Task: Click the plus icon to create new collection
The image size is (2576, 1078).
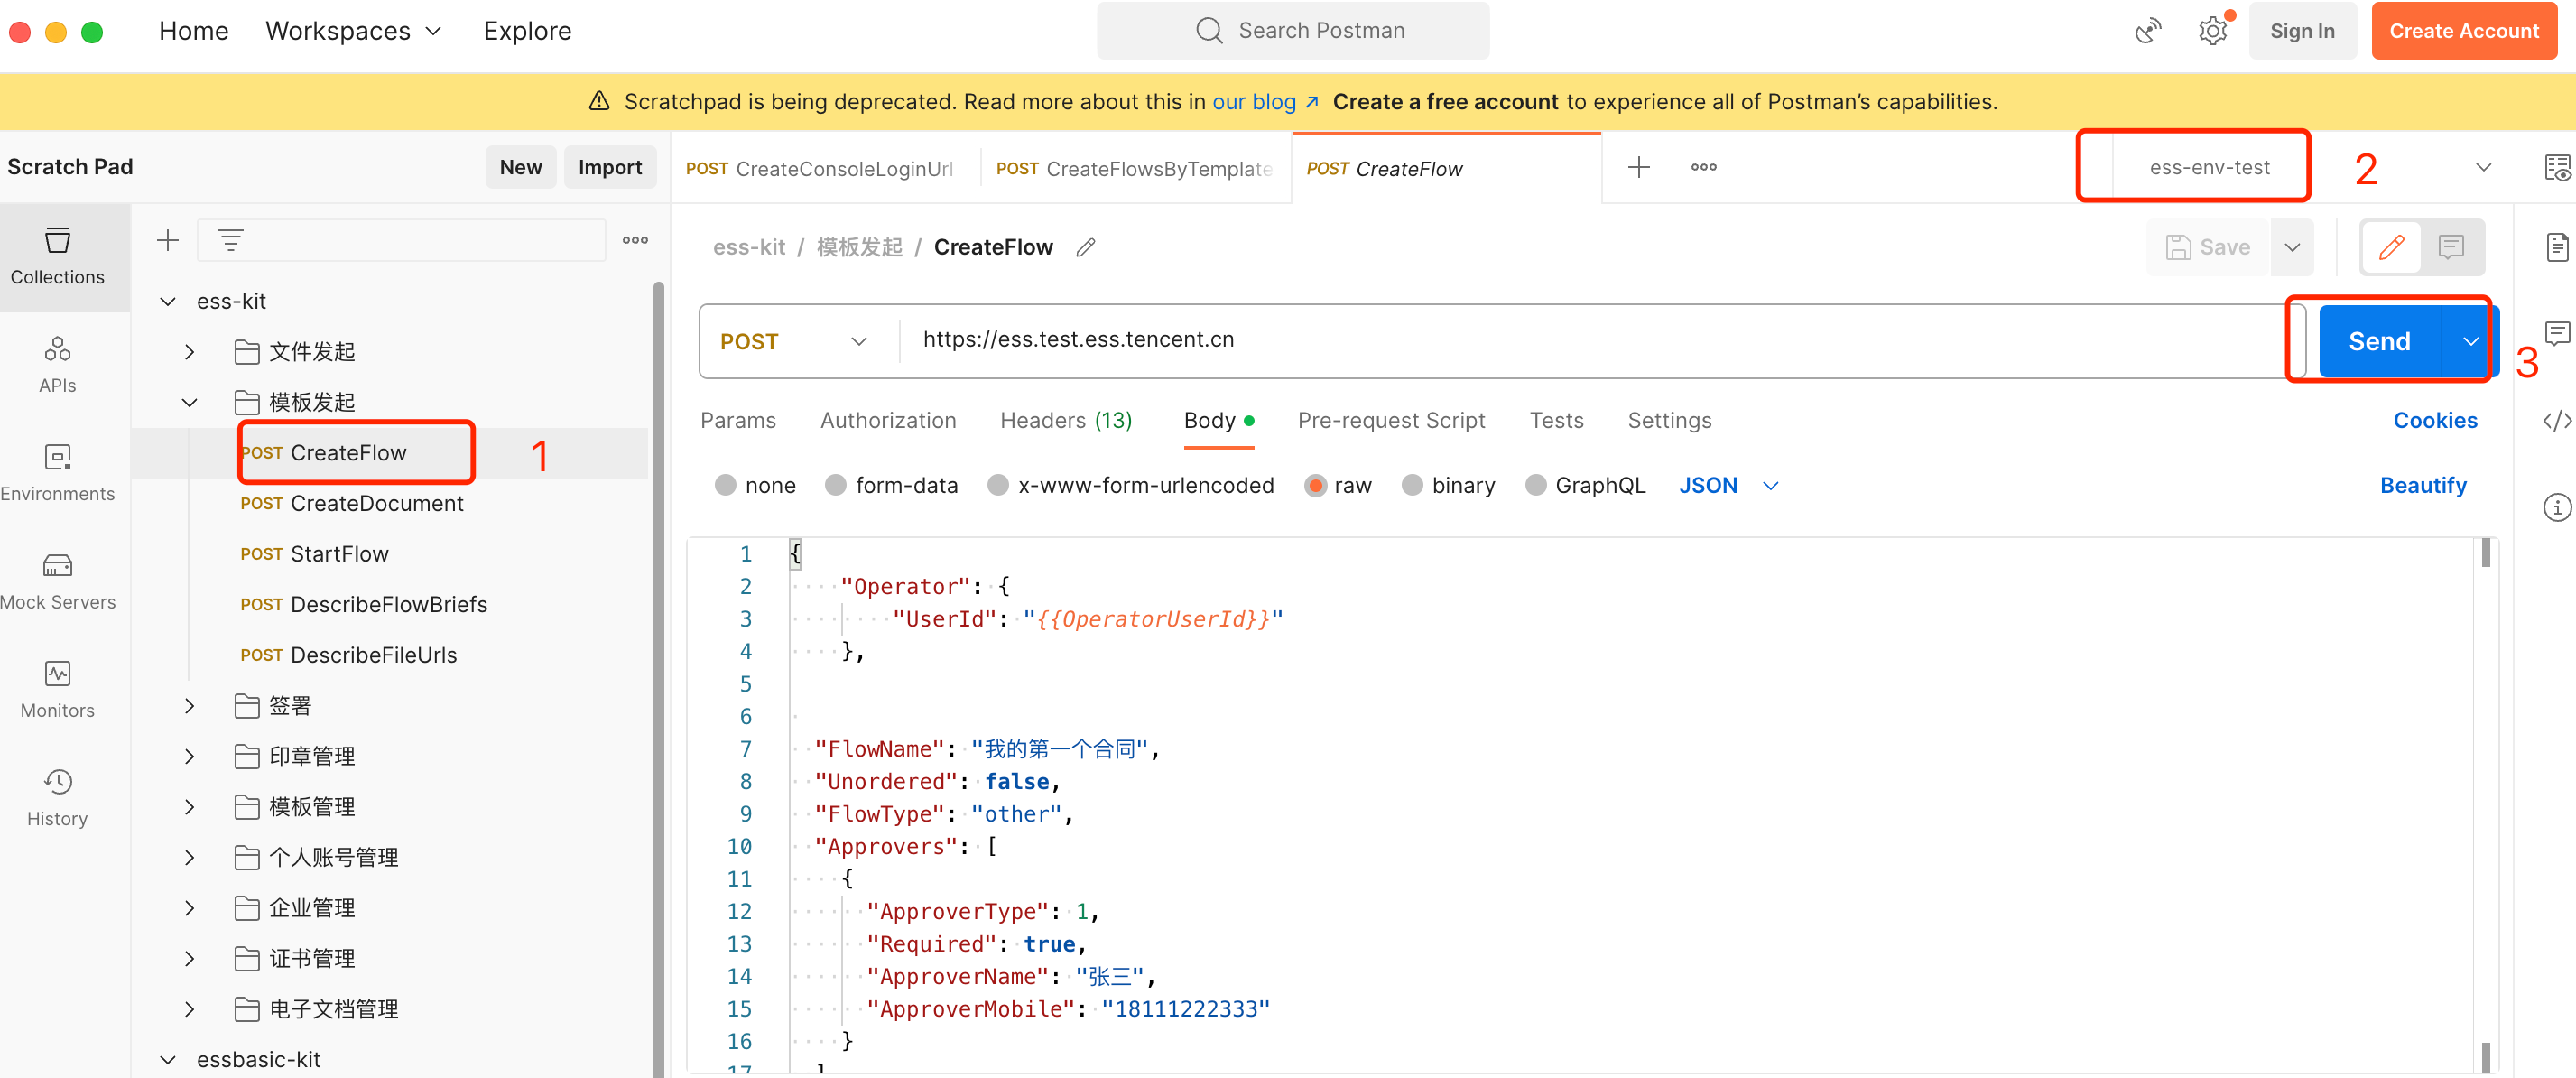Action: pyautogui.click(x=168, y=240)
